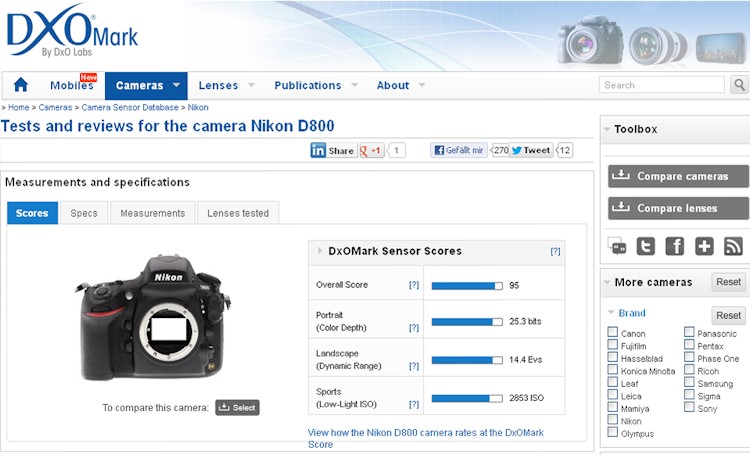
Task: Tweet this page via Twitter button
Action: [x=531, y=150]
